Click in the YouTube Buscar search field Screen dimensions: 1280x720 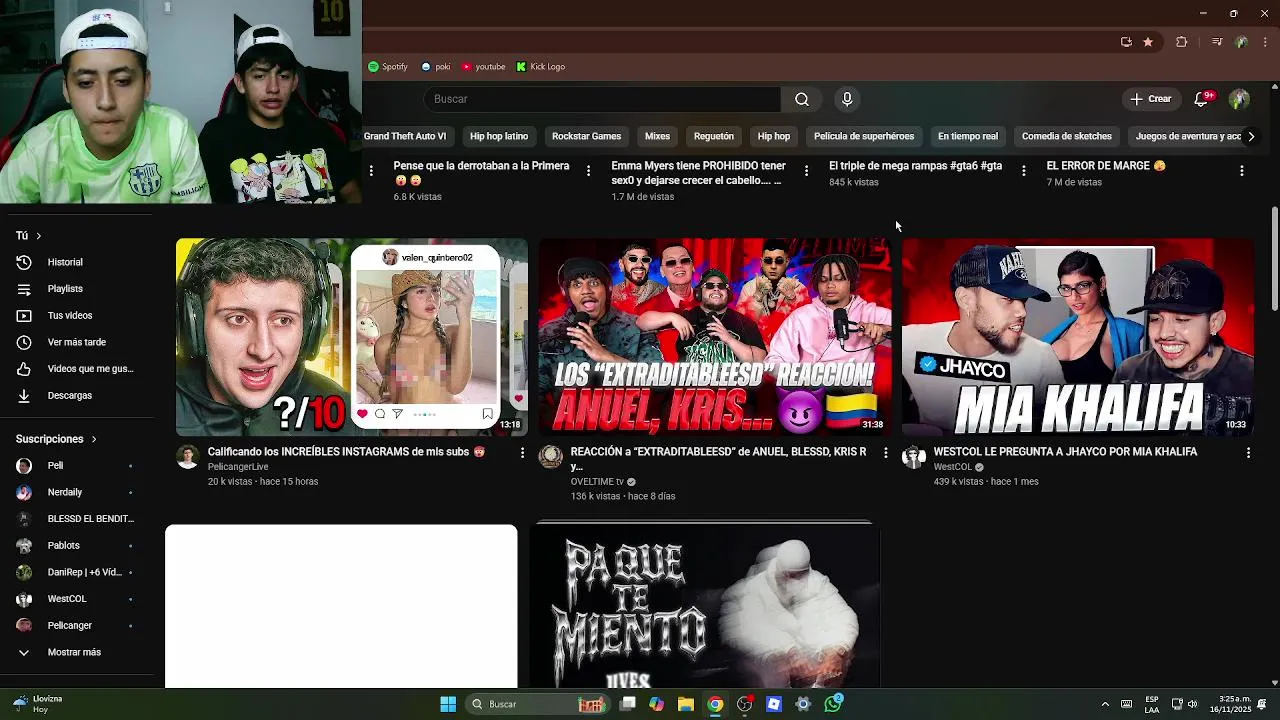tap(603, 99)
